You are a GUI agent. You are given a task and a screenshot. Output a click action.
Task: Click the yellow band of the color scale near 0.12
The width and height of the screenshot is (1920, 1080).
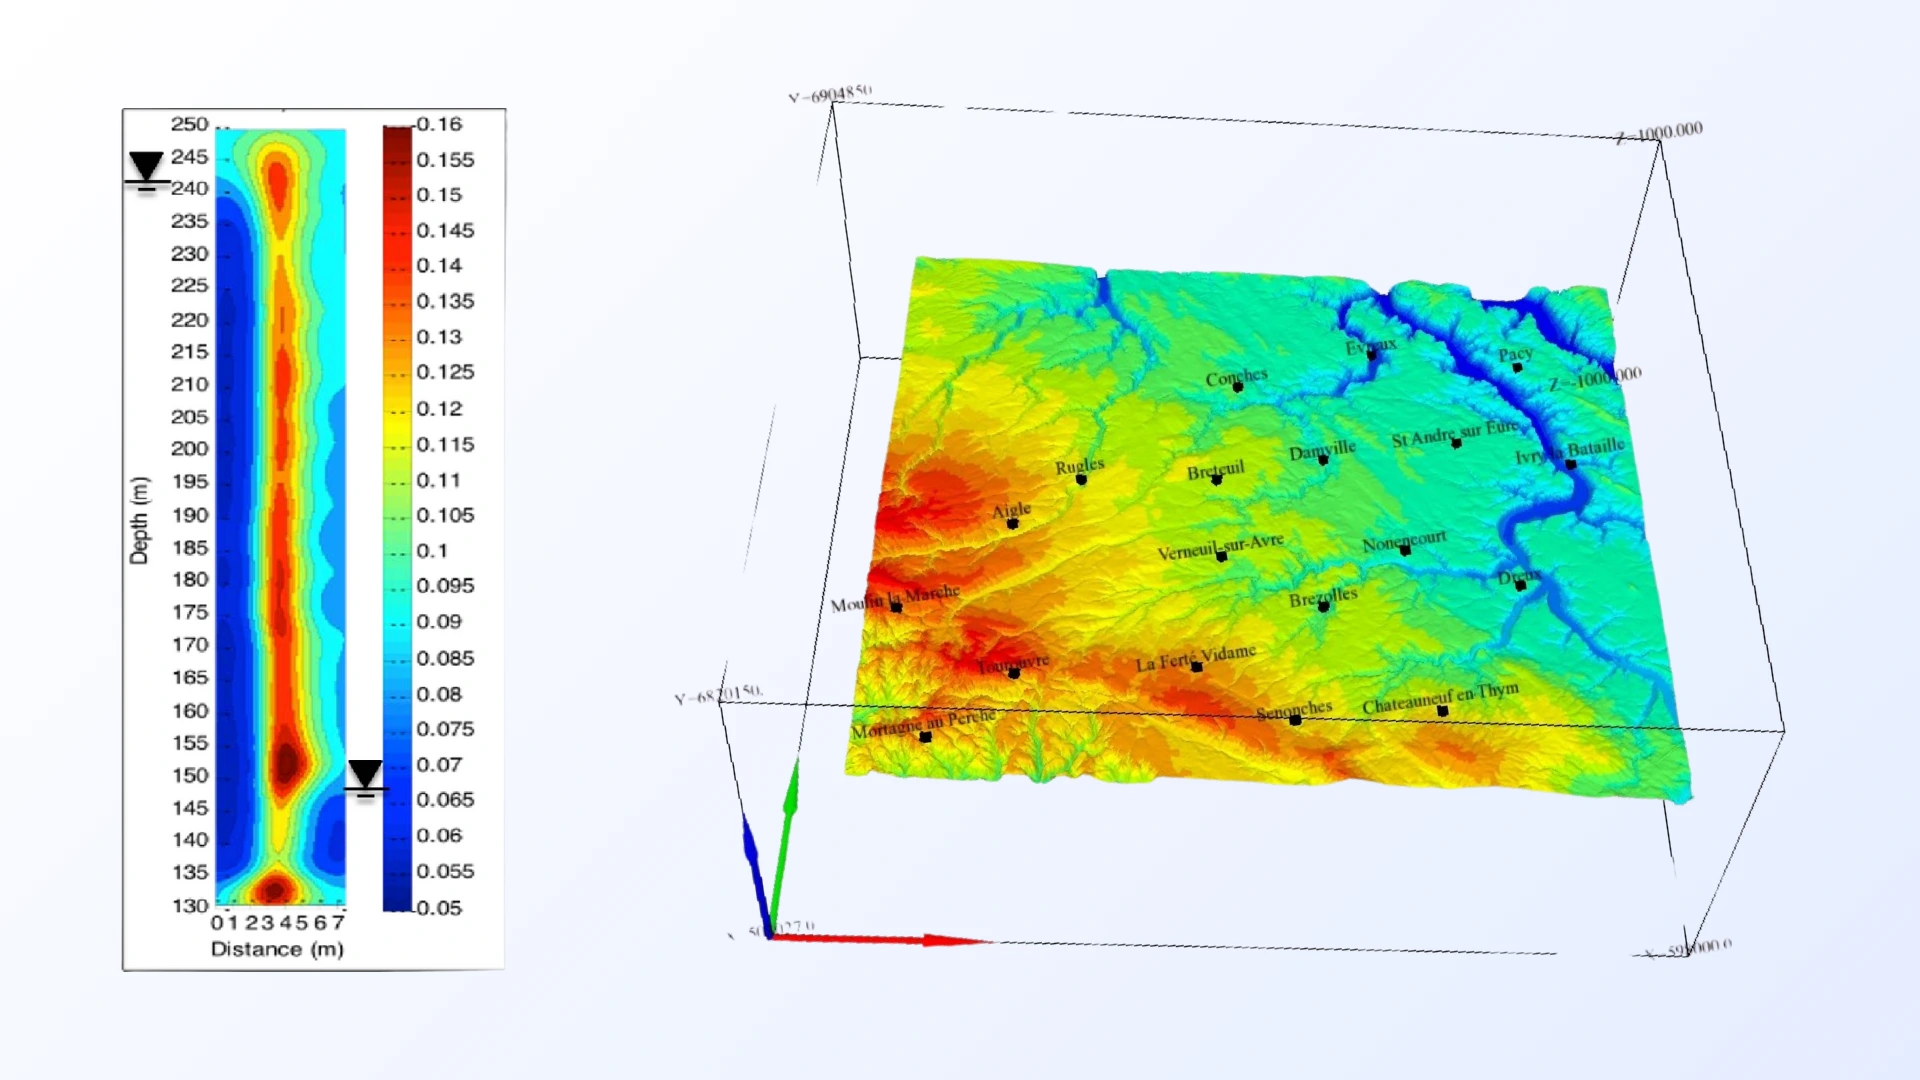point(397,410)
